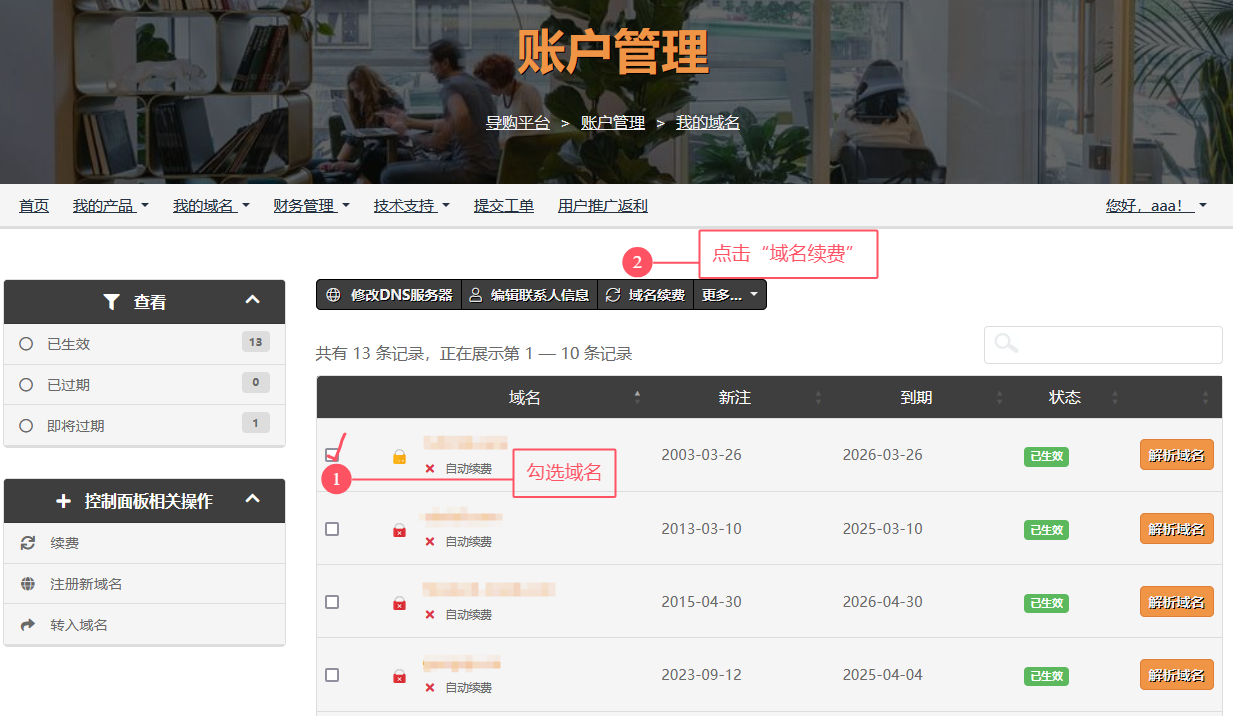
Task: Open the 更多... dropdown button
Action: click(x=730, y=295)
